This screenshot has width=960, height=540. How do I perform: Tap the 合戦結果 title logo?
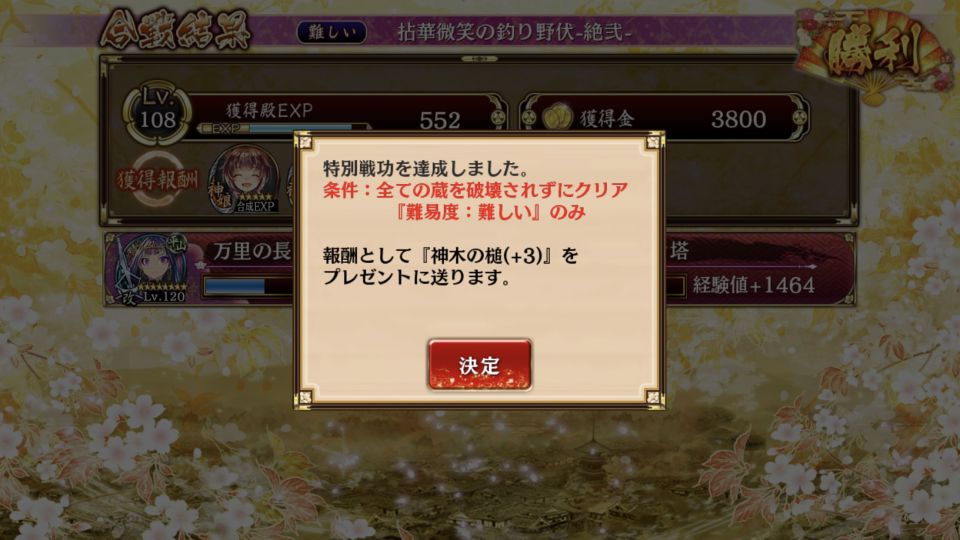coord(175,29)
